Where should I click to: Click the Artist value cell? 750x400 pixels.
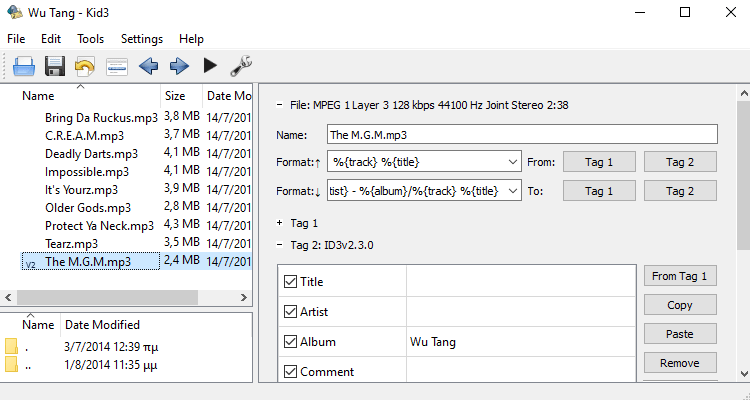click(521, 311)
